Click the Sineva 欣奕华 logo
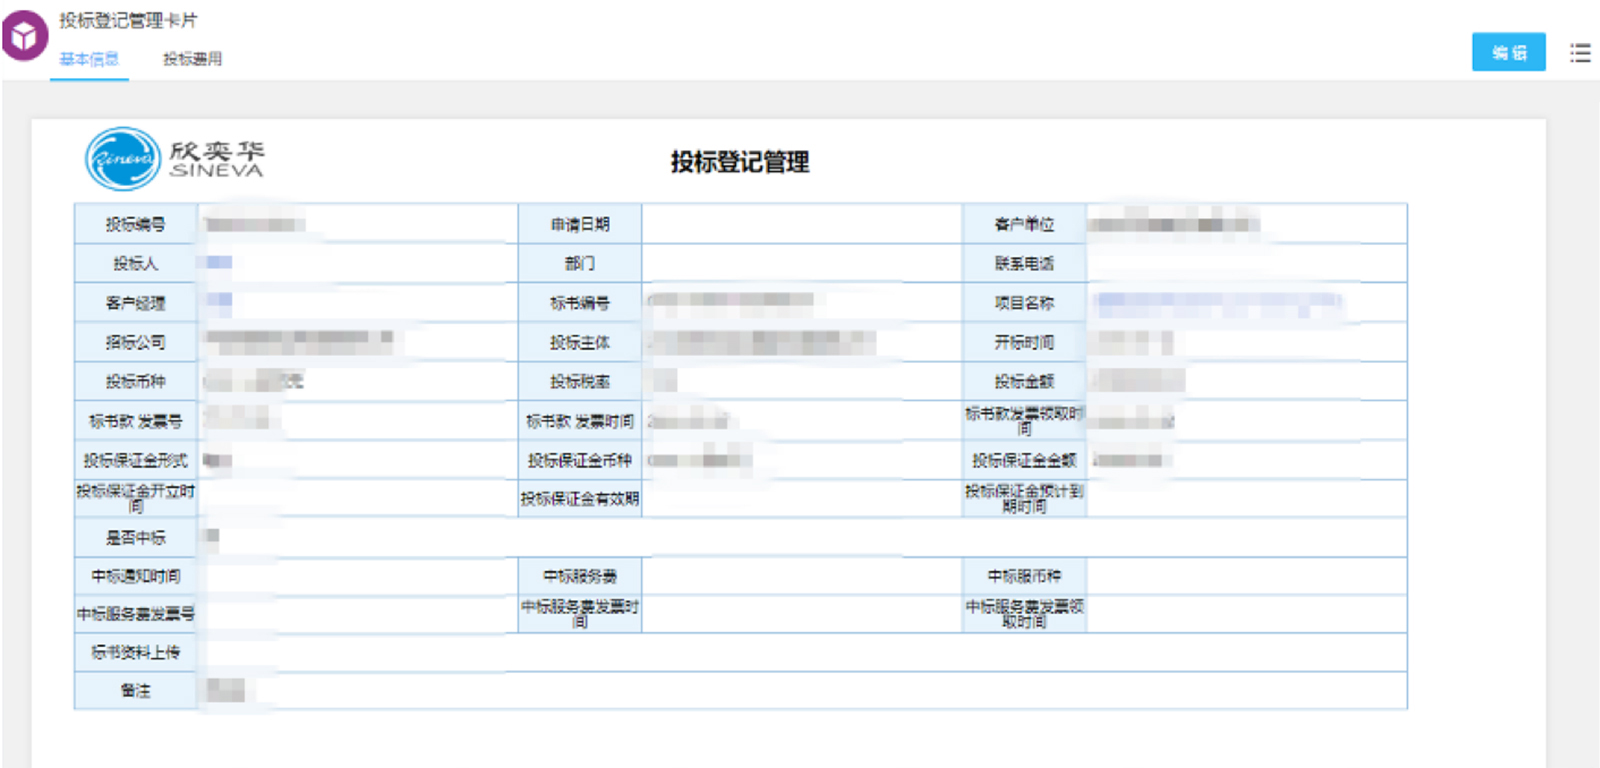 point(175,159)
